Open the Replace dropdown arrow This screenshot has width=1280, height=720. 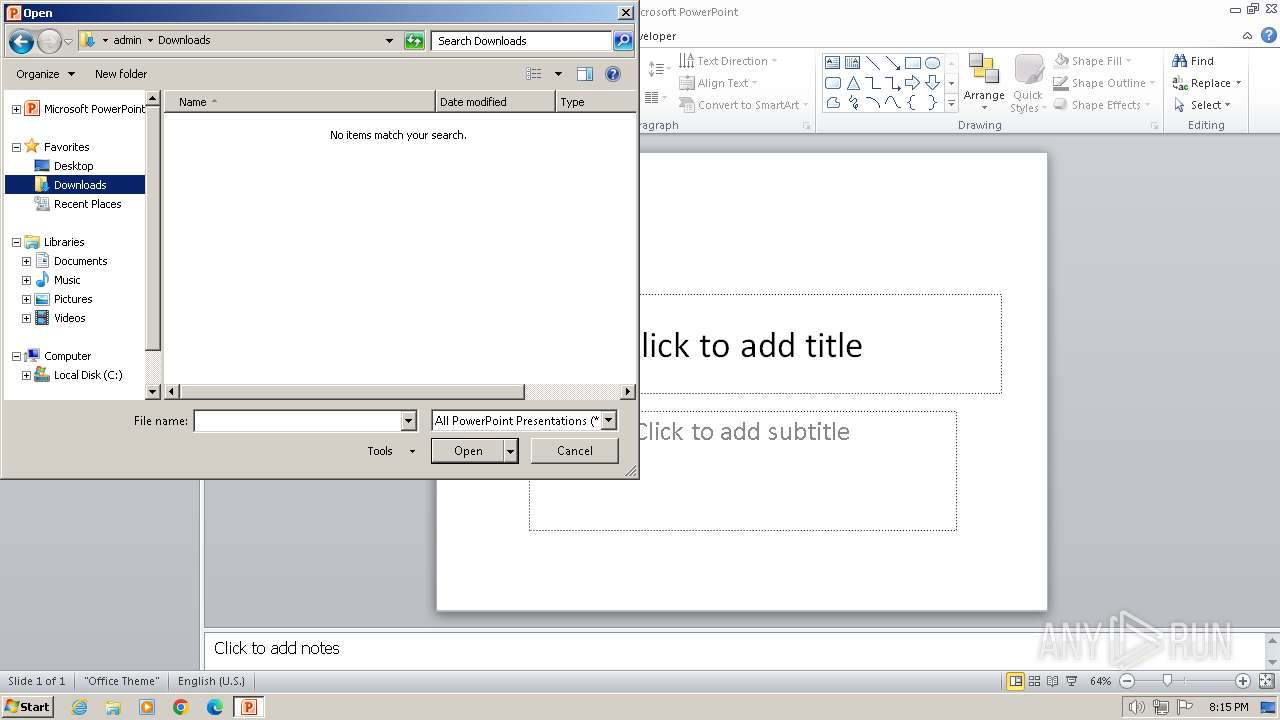point(1238,83)
